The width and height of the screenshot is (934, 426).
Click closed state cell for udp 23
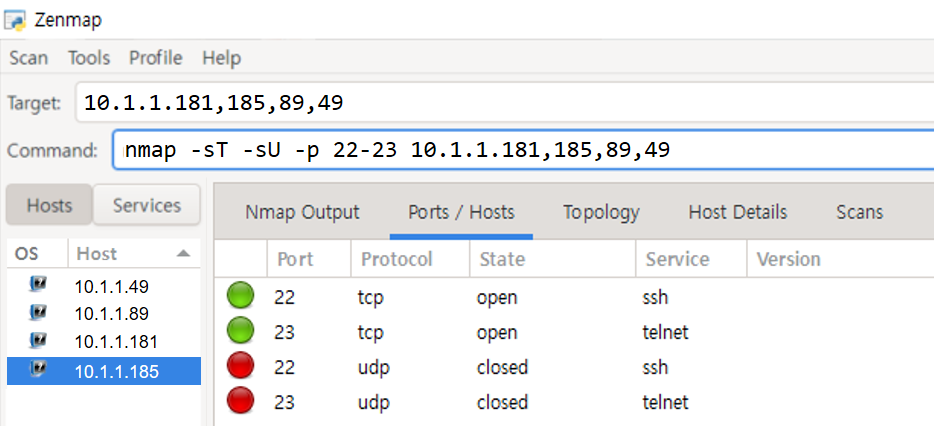(x=502, y=402)
